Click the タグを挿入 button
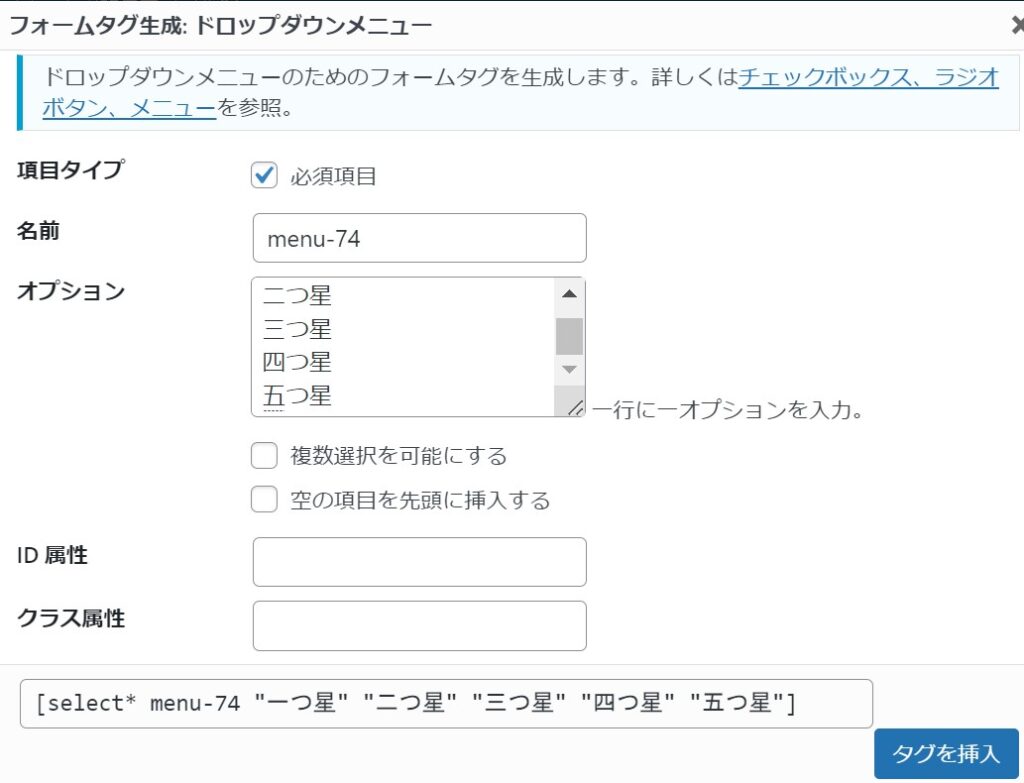1024x783 pixels. click(x=946, y=754)
